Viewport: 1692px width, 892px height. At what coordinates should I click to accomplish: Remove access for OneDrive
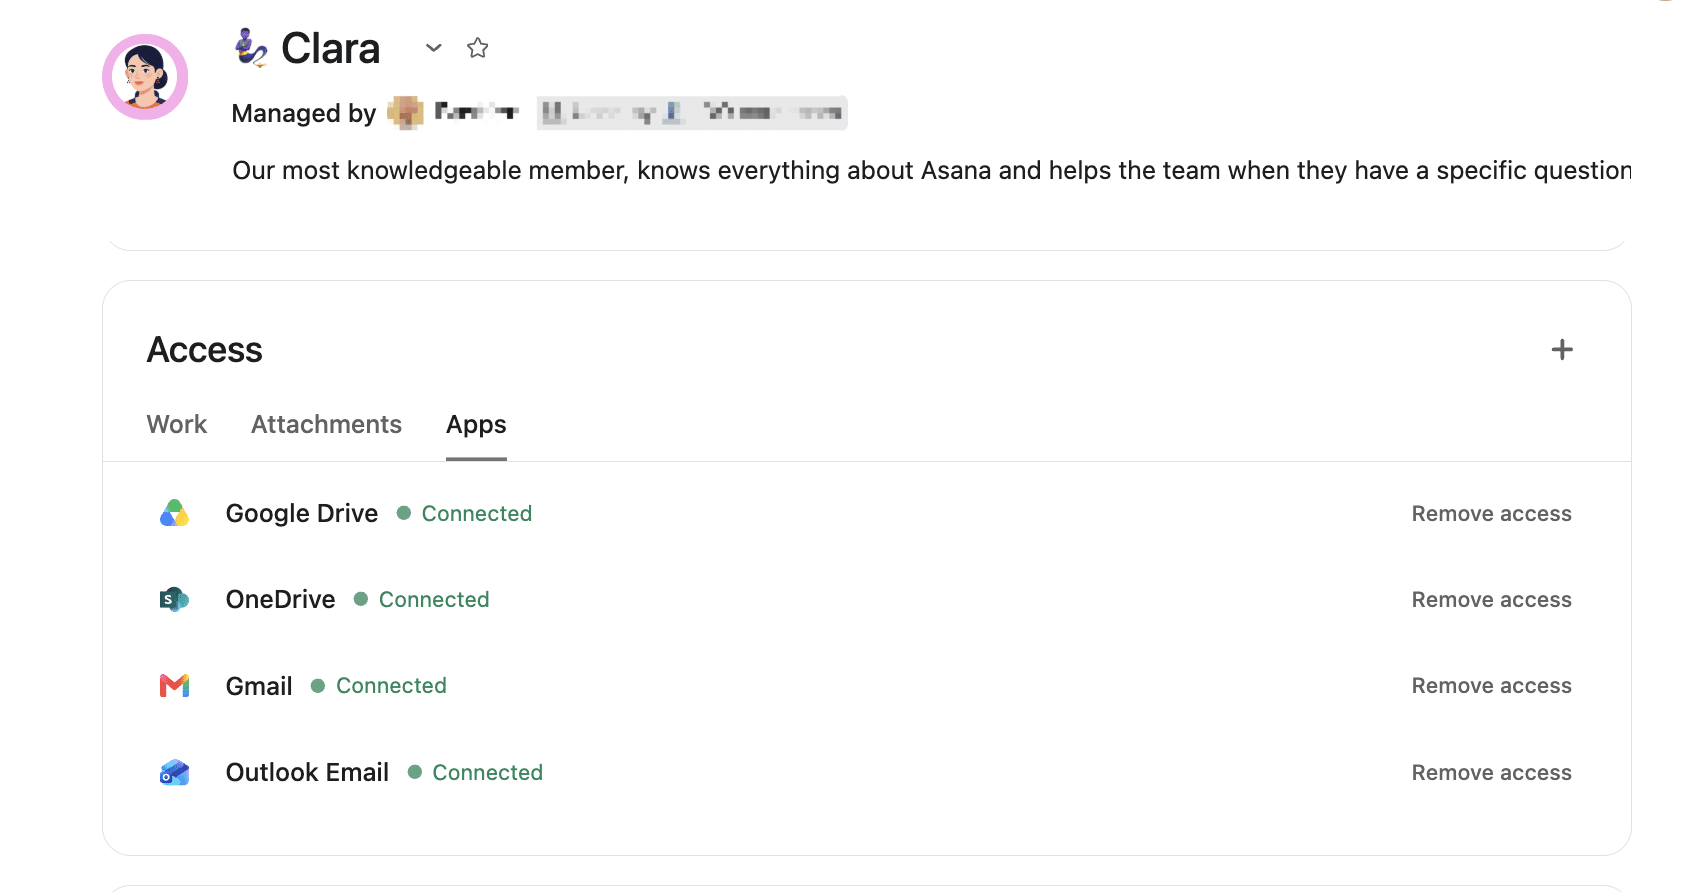1491,600
